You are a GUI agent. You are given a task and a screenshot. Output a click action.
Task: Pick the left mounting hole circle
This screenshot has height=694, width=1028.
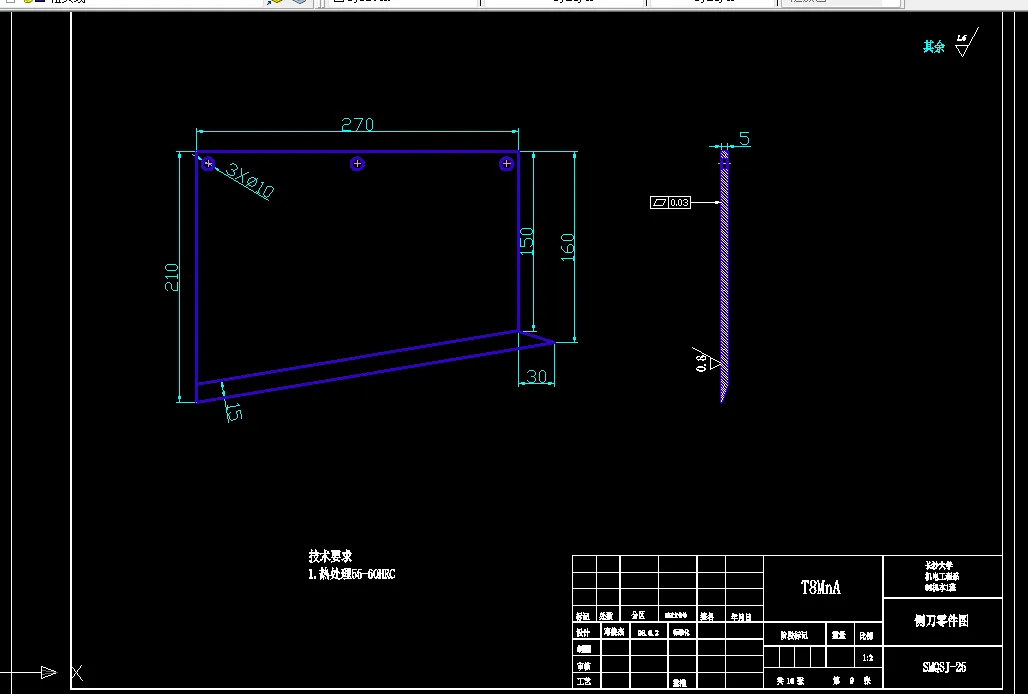pyautogui.click(x=208, y=163)
